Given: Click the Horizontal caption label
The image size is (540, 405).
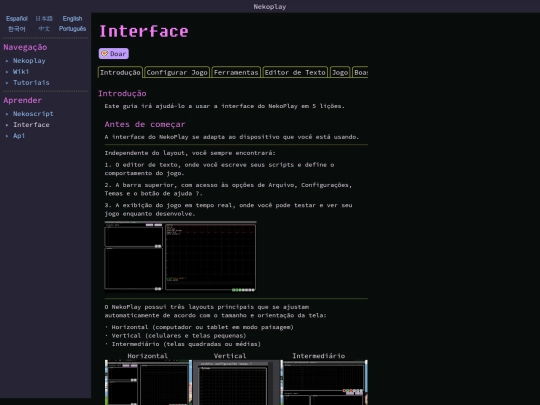Looking at the screenshot, I should coord(148,356).
